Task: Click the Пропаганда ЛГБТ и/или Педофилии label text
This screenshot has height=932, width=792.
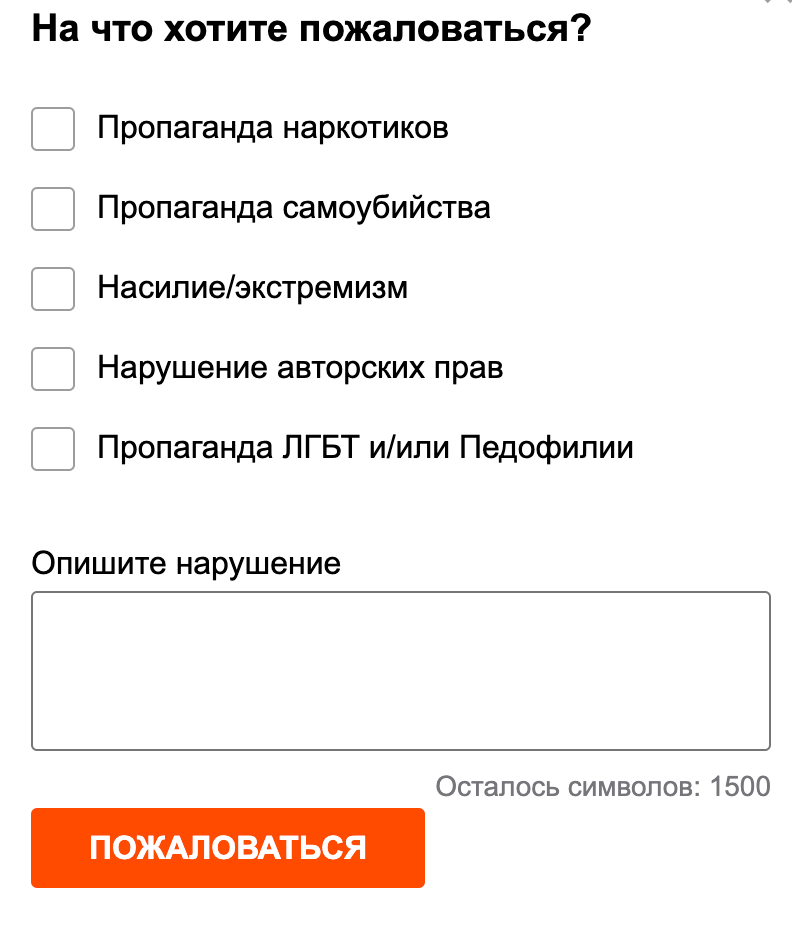Action: click(x=365, y=449)
